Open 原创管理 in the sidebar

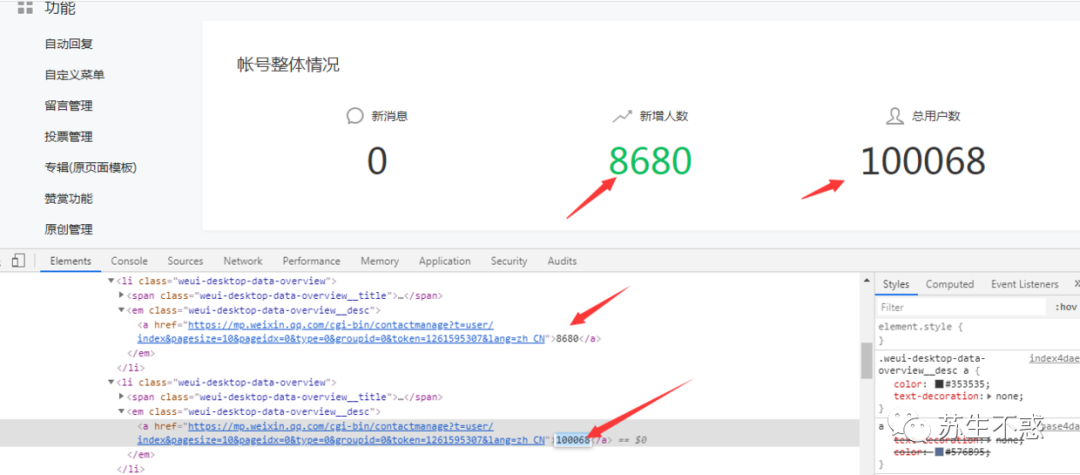69,229
